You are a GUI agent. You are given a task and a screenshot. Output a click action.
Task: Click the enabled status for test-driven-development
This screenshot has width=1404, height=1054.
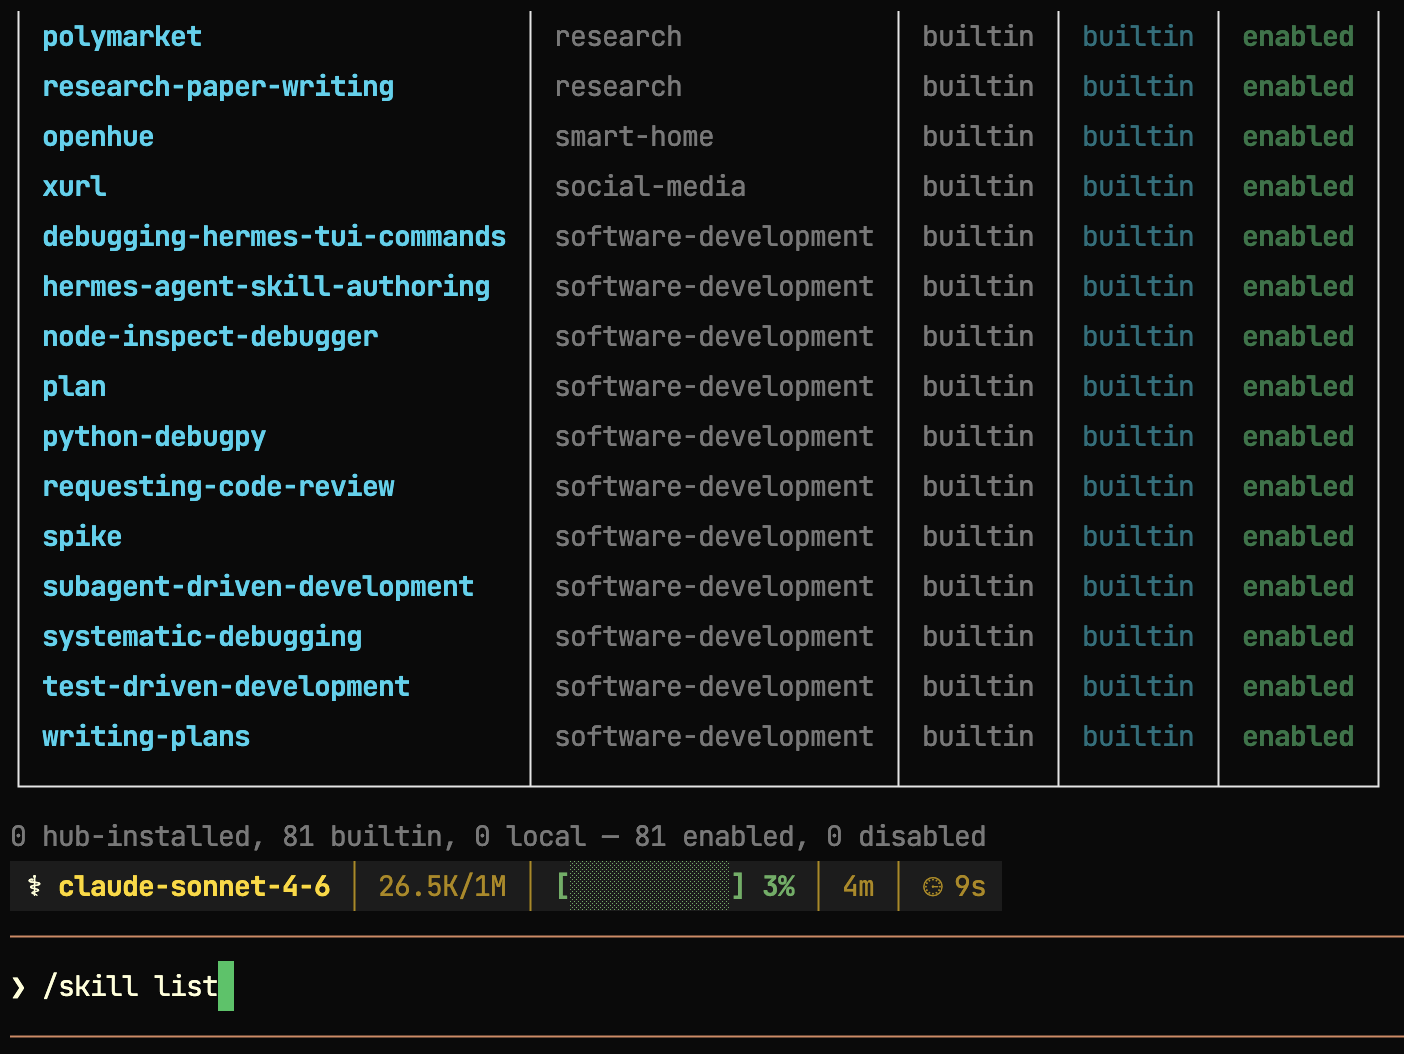(1298, 687)
